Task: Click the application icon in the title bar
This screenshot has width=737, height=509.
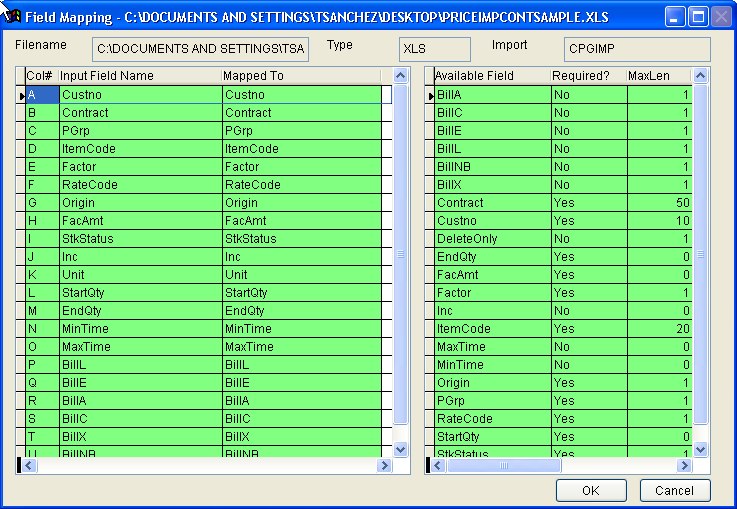Action: tap(14, 16)
